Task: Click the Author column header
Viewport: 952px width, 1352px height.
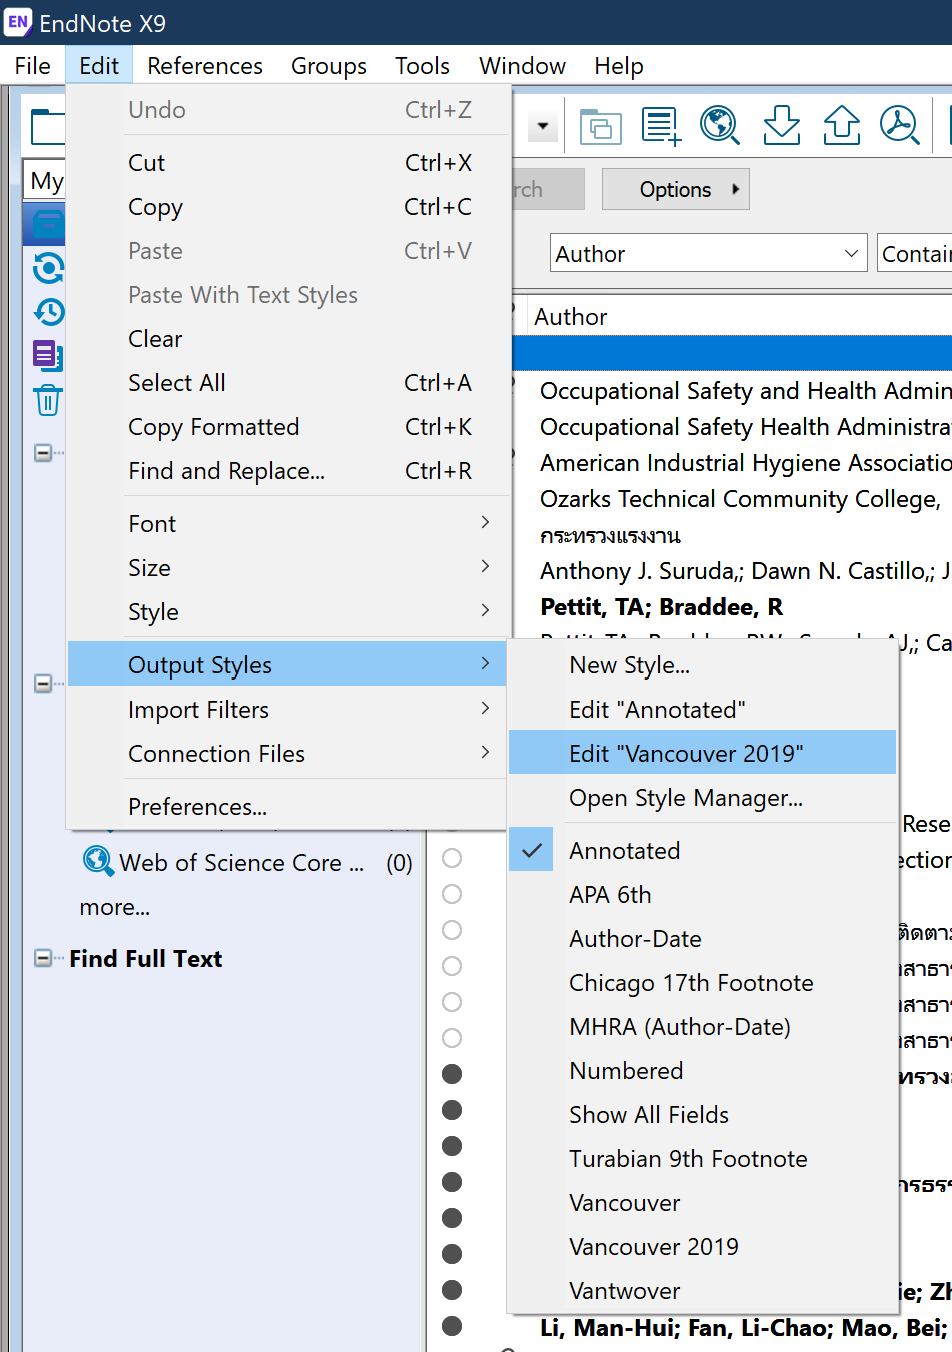Action: tap(740, 317)
